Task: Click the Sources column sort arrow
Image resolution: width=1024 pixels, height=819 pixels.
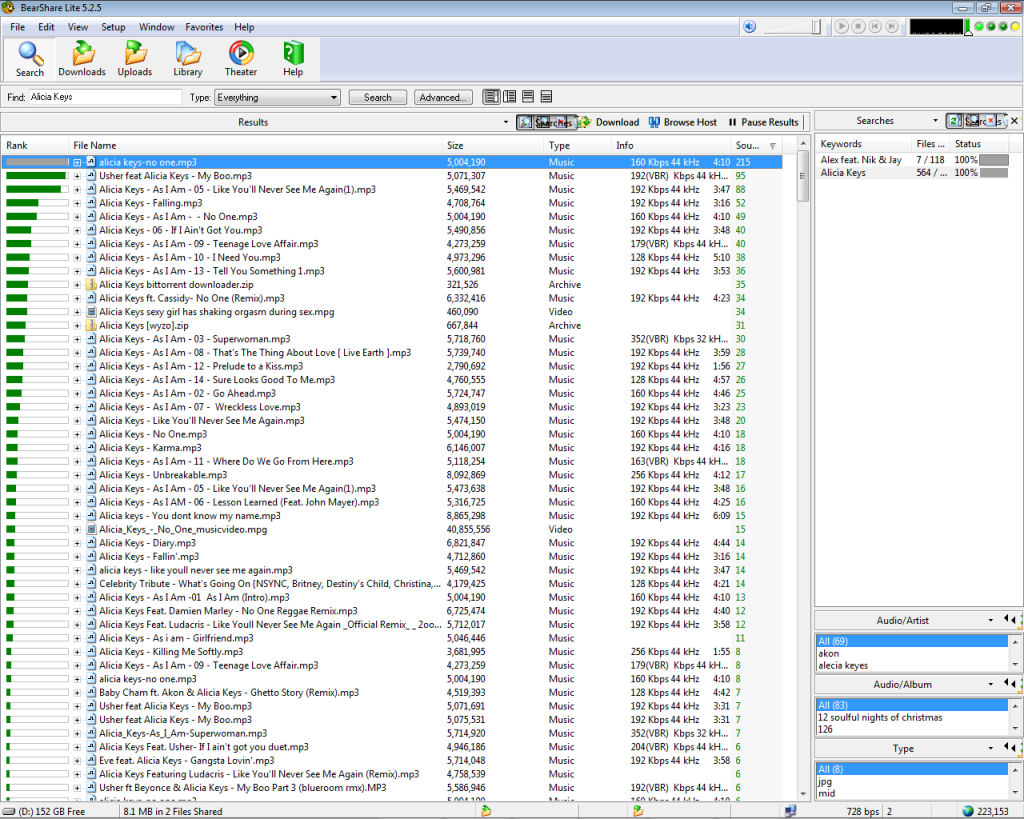Action: (773, 146)
